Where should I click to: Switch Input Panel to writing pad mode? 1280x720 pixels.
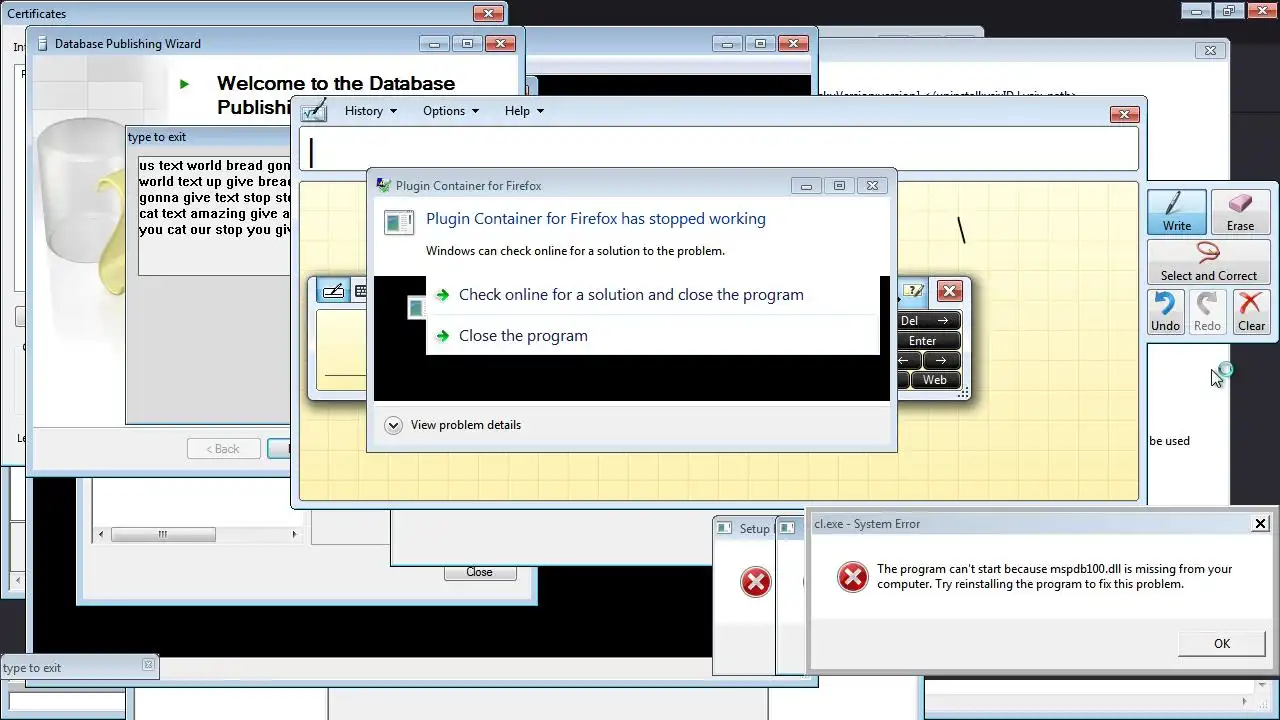(333, 291)
